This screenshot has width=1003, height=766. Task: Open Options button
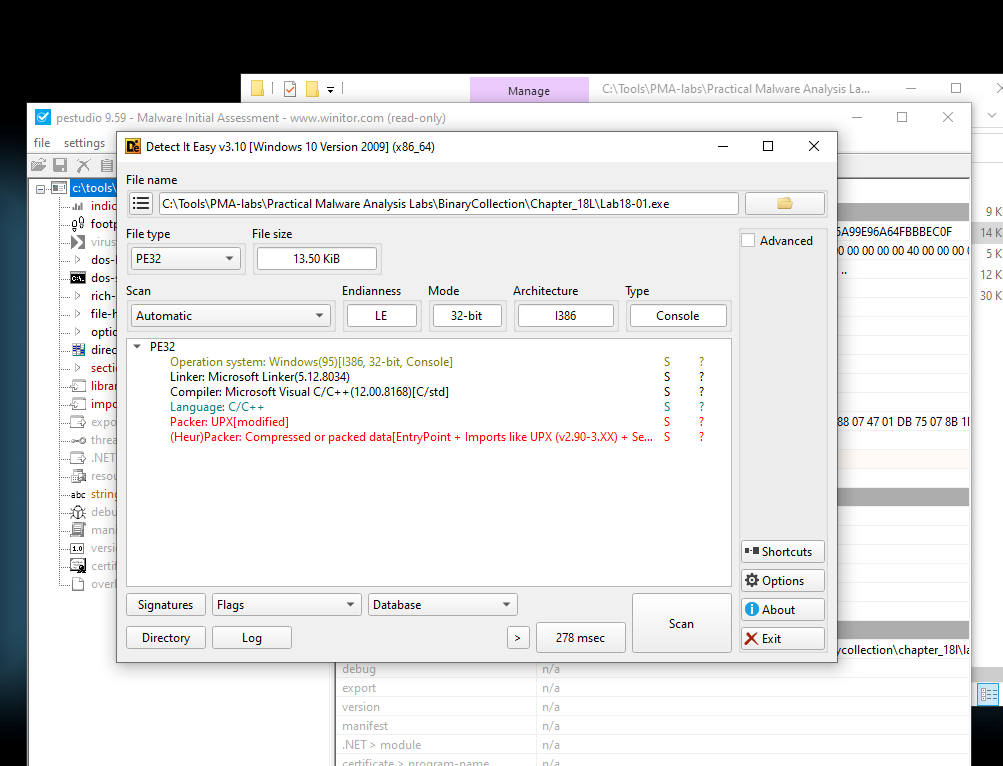(783, 580)
